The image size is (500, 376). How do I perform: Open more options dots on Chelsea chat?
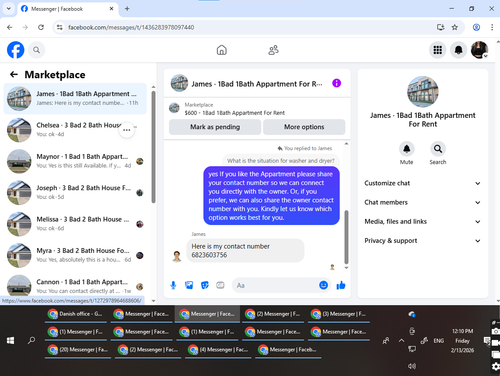click(x=127, y=130)
